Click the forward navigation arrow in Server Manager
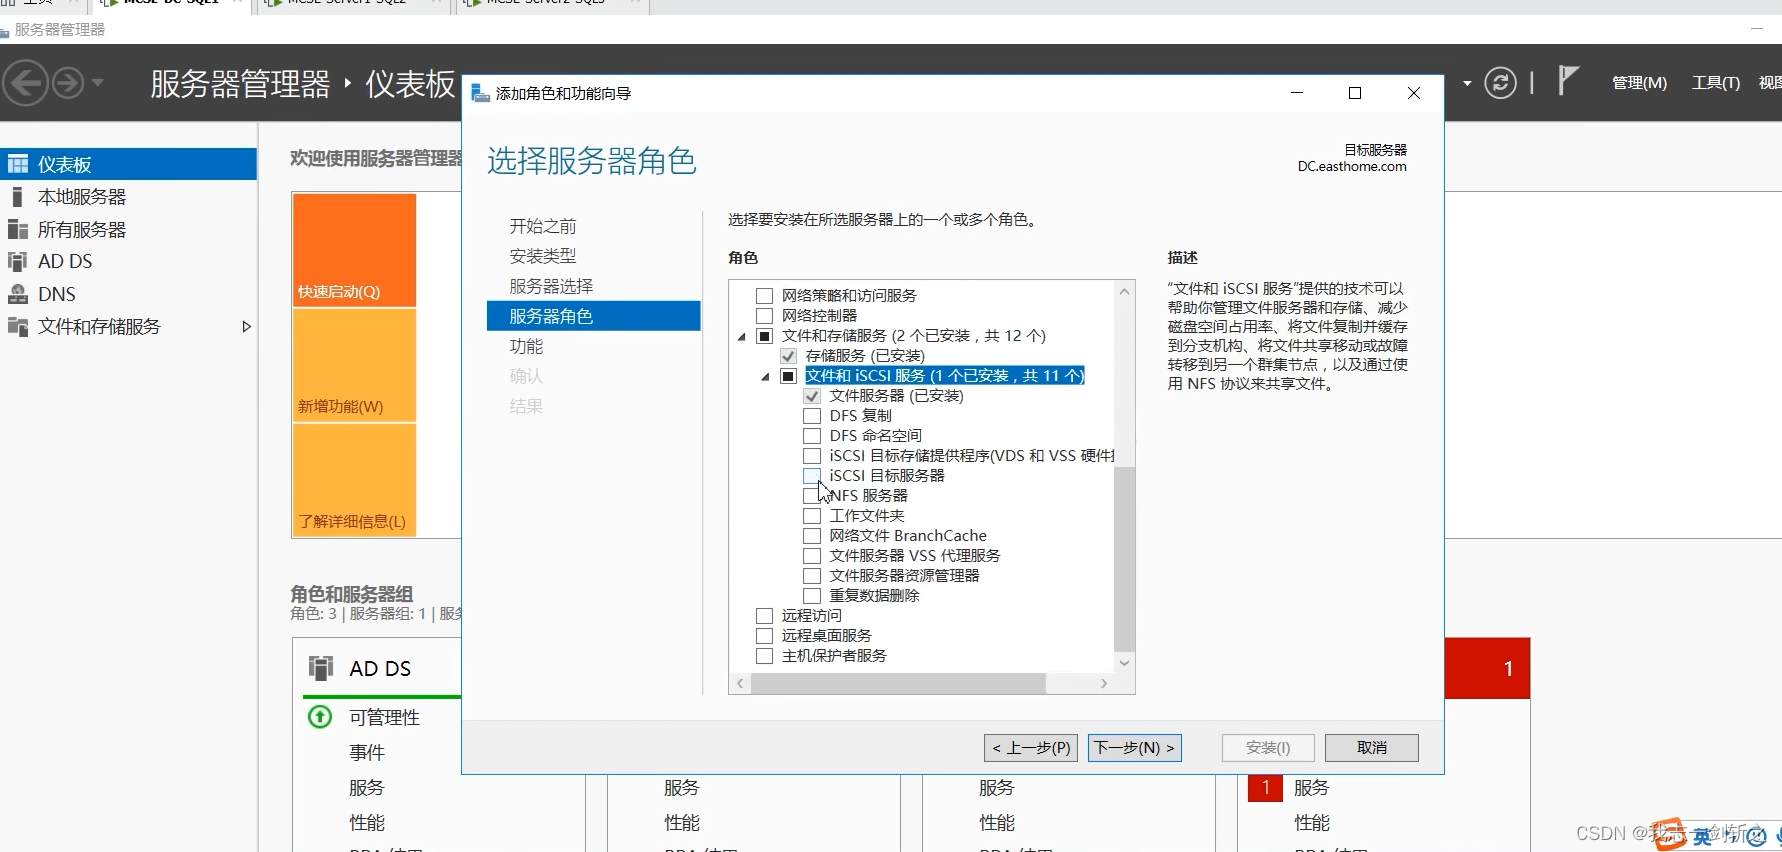 (x=68, y=82)
